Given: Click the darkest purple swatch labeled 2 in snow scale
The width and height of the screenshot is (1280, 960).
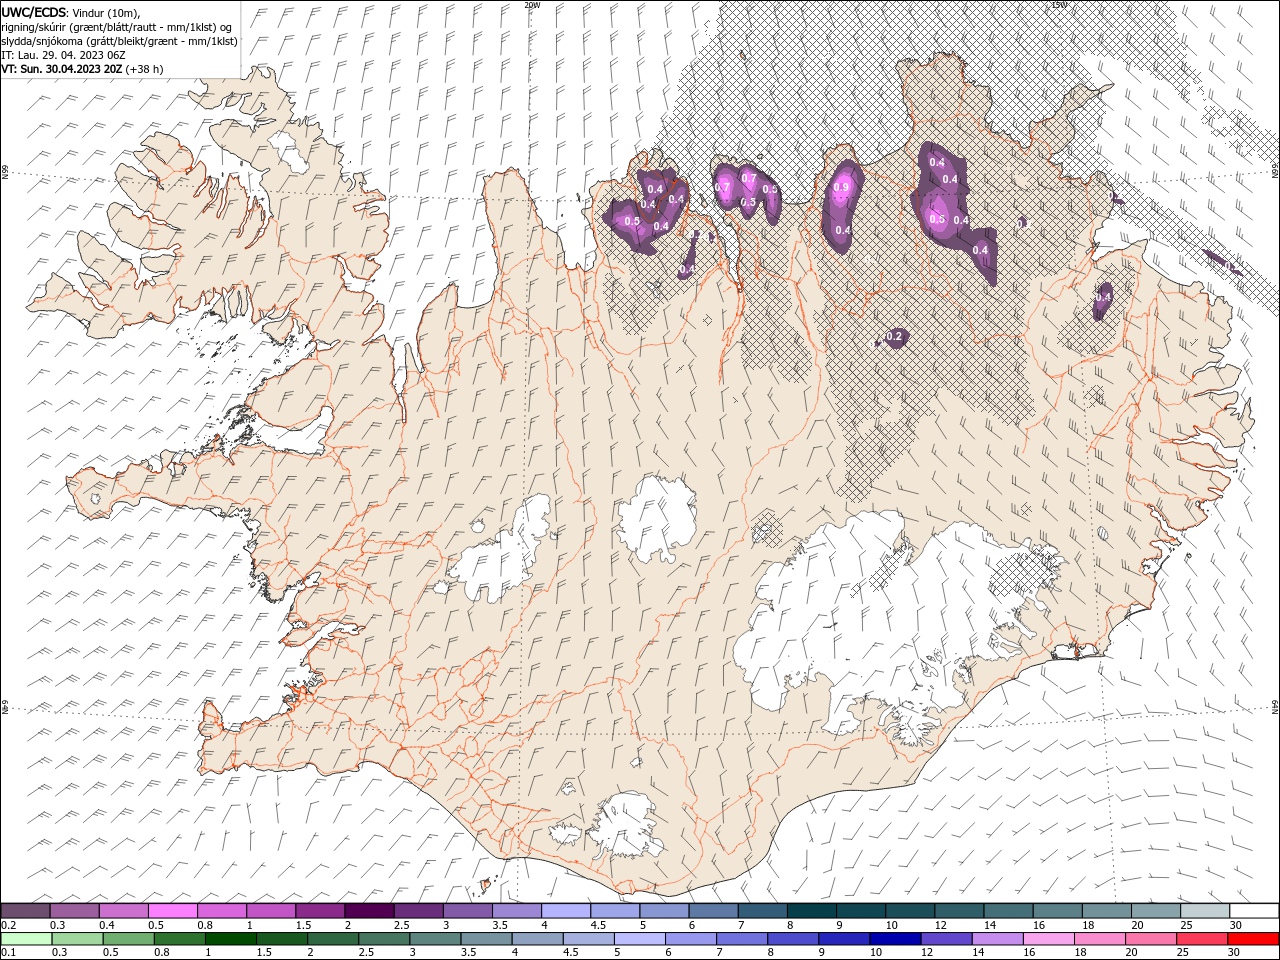Looking at the screenshot, I should 369,910.
